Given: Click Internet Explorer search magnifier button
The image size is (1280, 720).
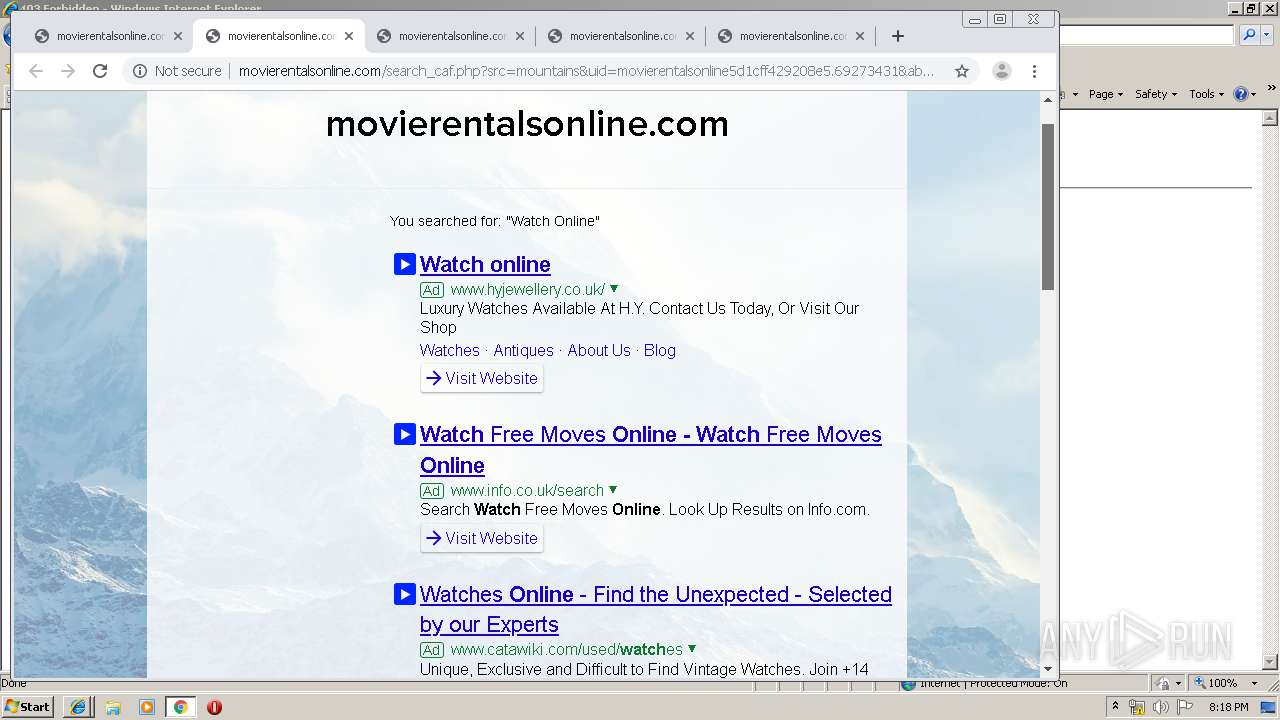Looking at the screenshot, I should coord(1249,35).
